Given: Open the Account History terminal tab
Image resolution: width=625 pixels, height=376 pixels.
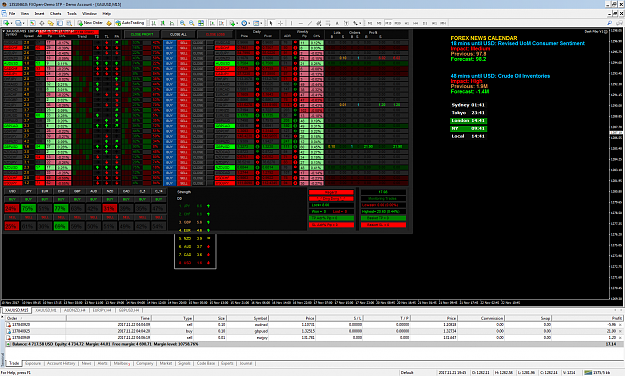Looking at the screenshot, I should 61,364.
